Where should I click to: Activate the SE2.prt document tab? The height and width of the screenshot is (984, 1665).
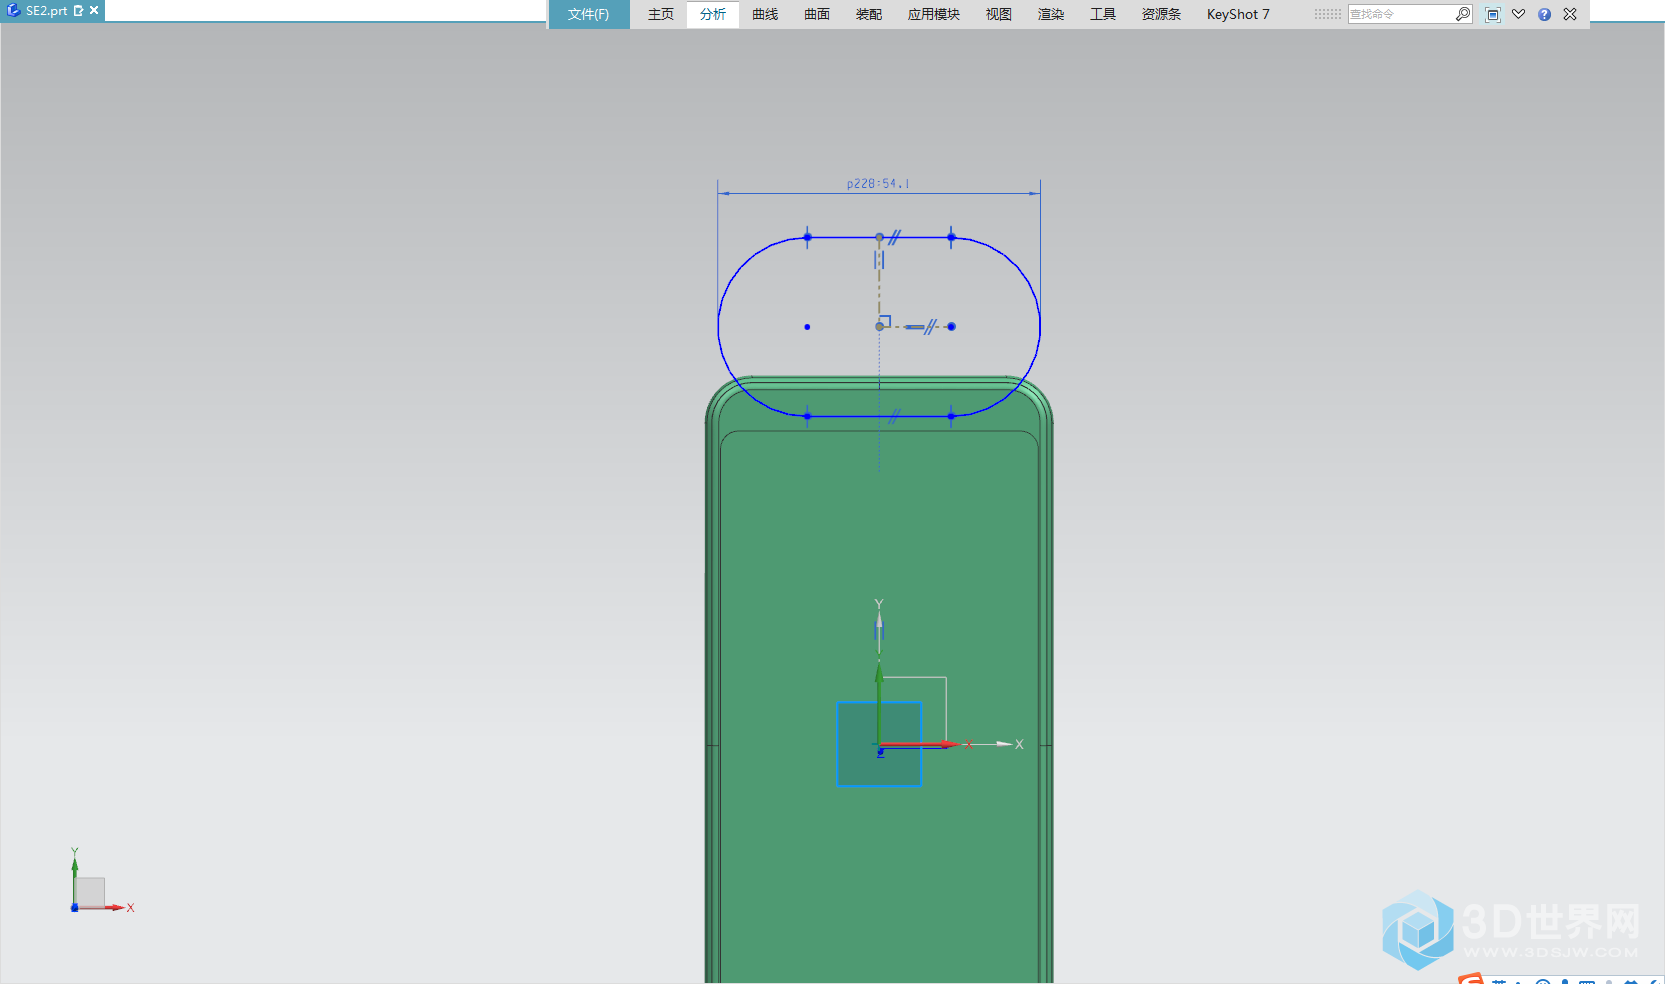point(46,10)
